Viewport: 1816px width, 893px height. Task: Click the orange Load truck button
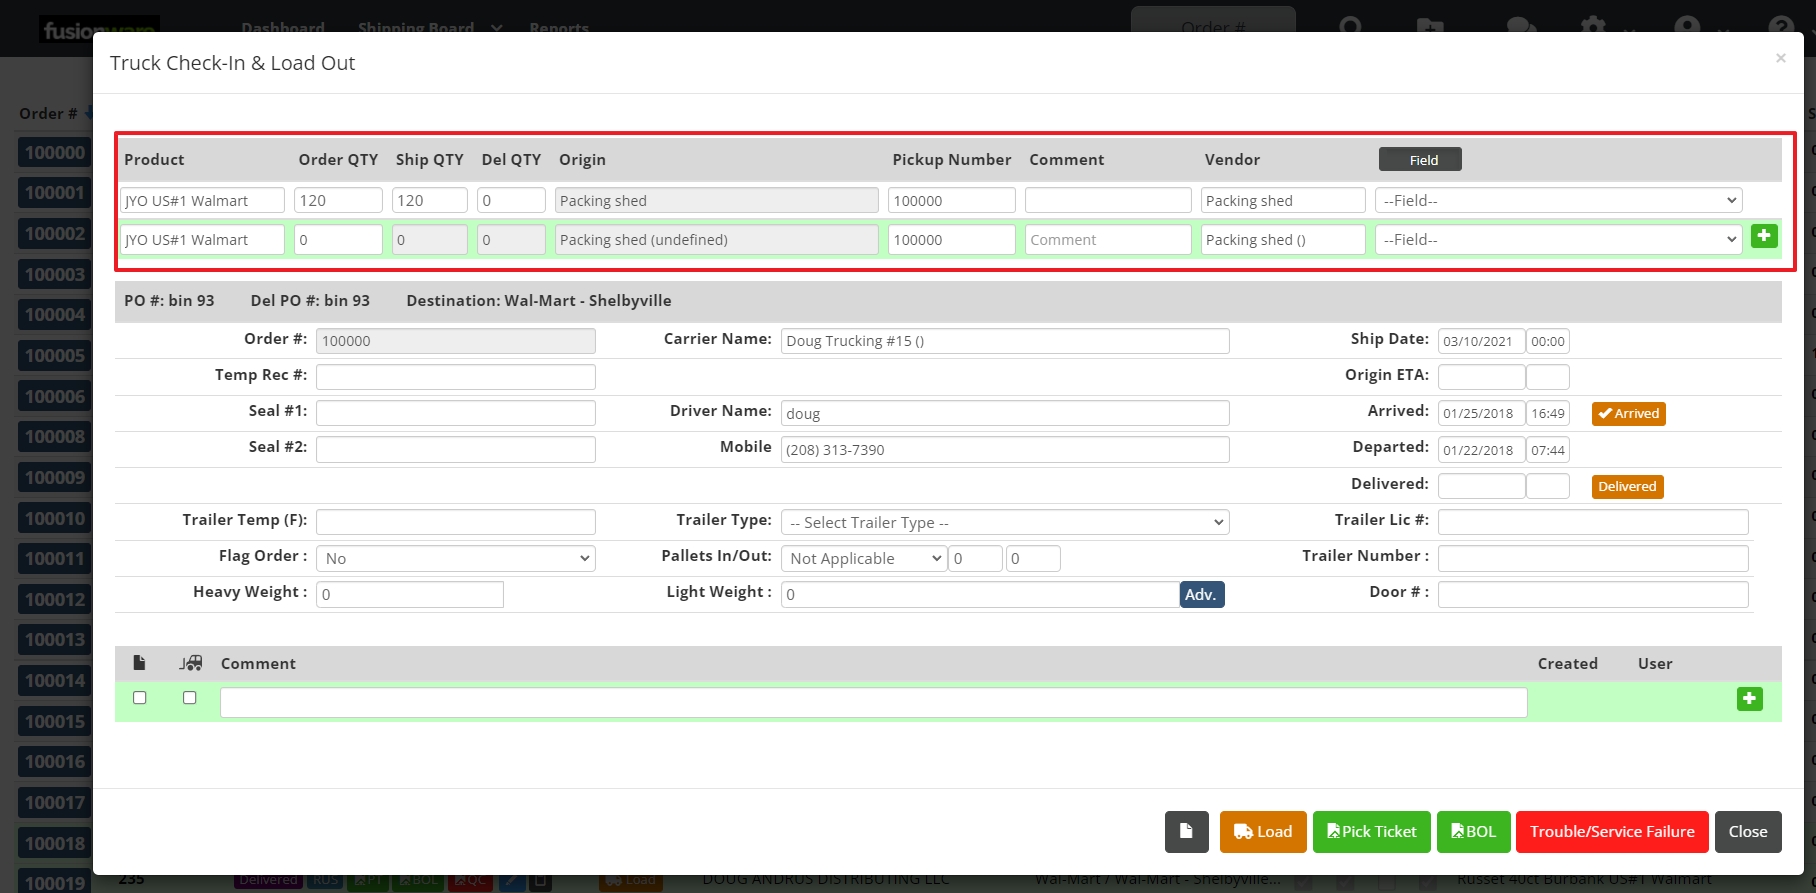(x=1262, y=832)
